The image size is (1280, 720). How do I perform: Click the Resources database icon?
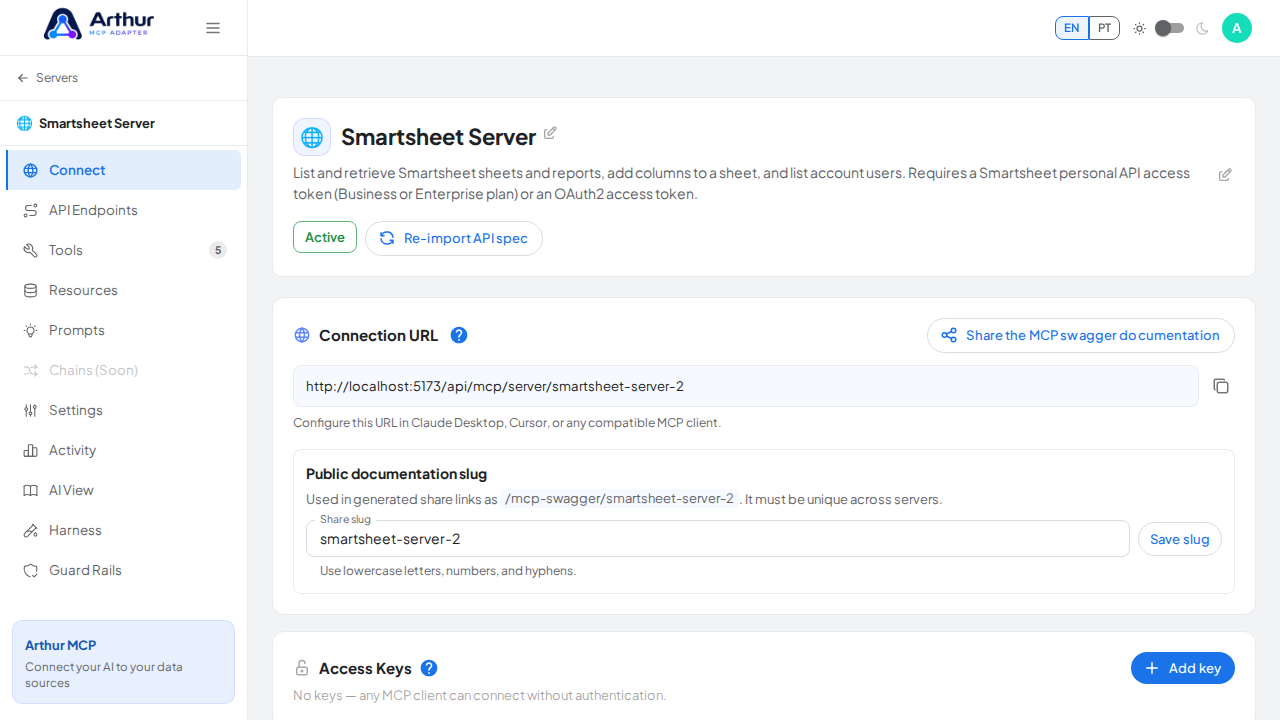click(x=30, y=290)
